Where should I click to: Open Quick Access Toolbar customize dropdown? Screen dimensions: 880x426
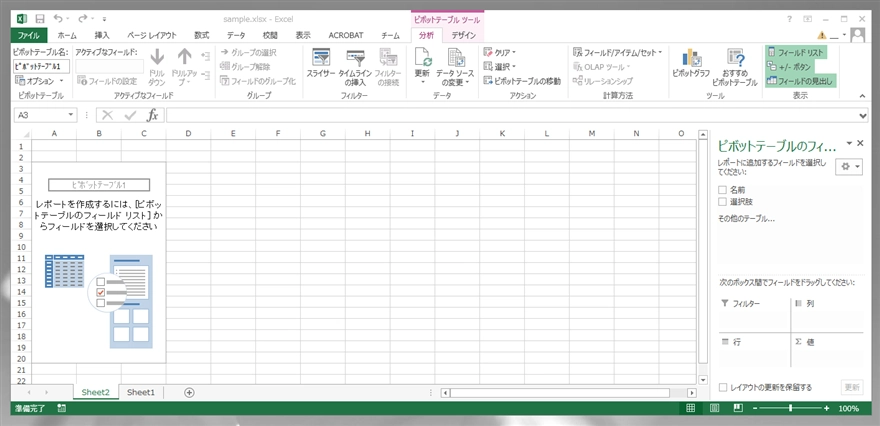pyautogui.click(x=104, y=19)
